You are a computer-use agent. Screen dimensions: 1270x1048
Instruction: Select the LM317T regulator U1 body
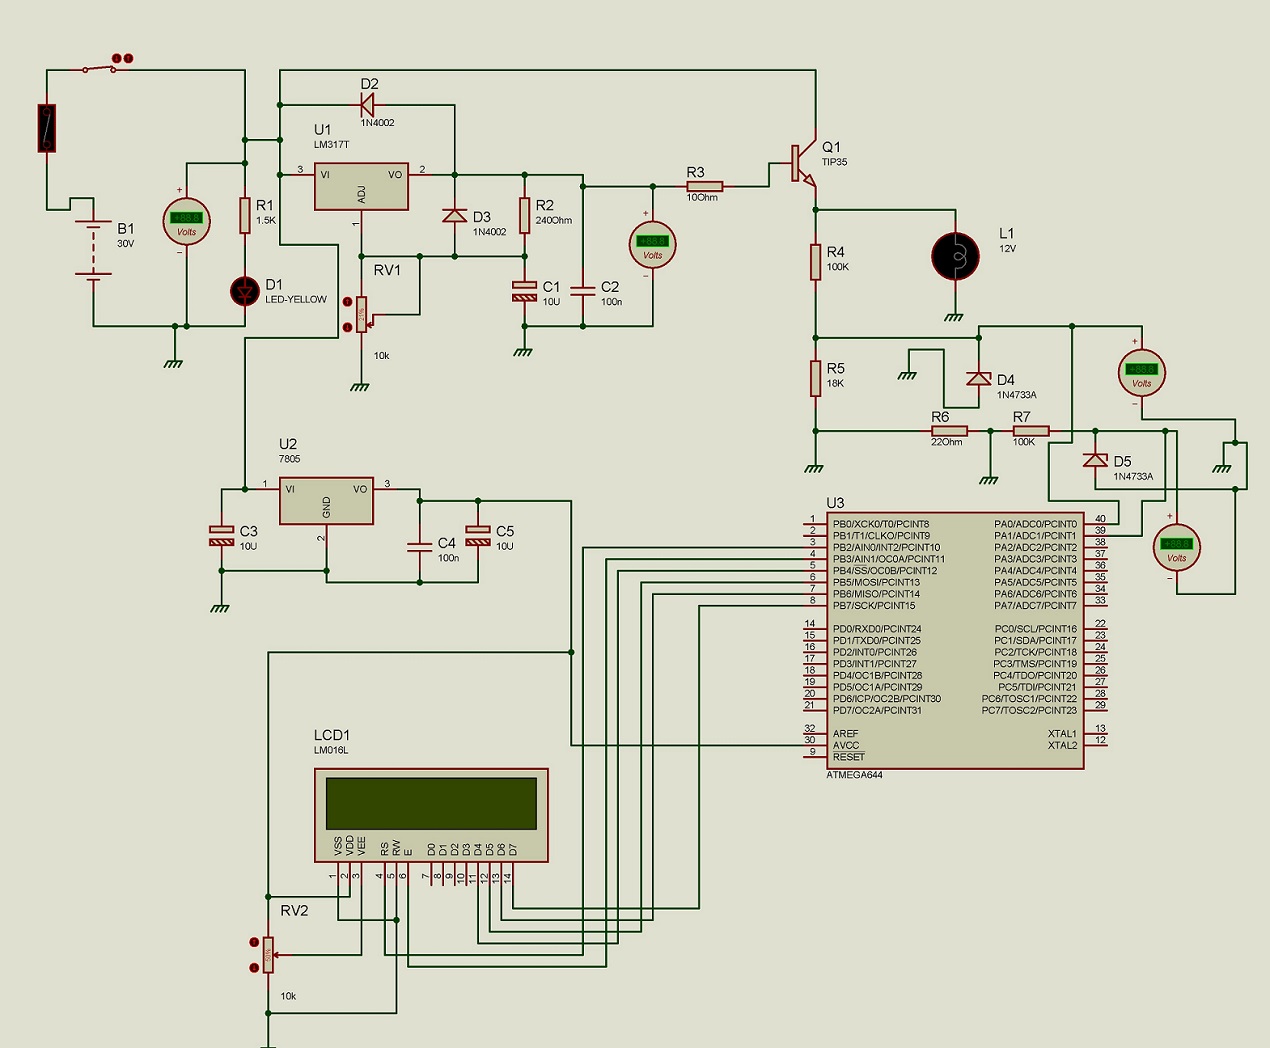click(361, 187)
